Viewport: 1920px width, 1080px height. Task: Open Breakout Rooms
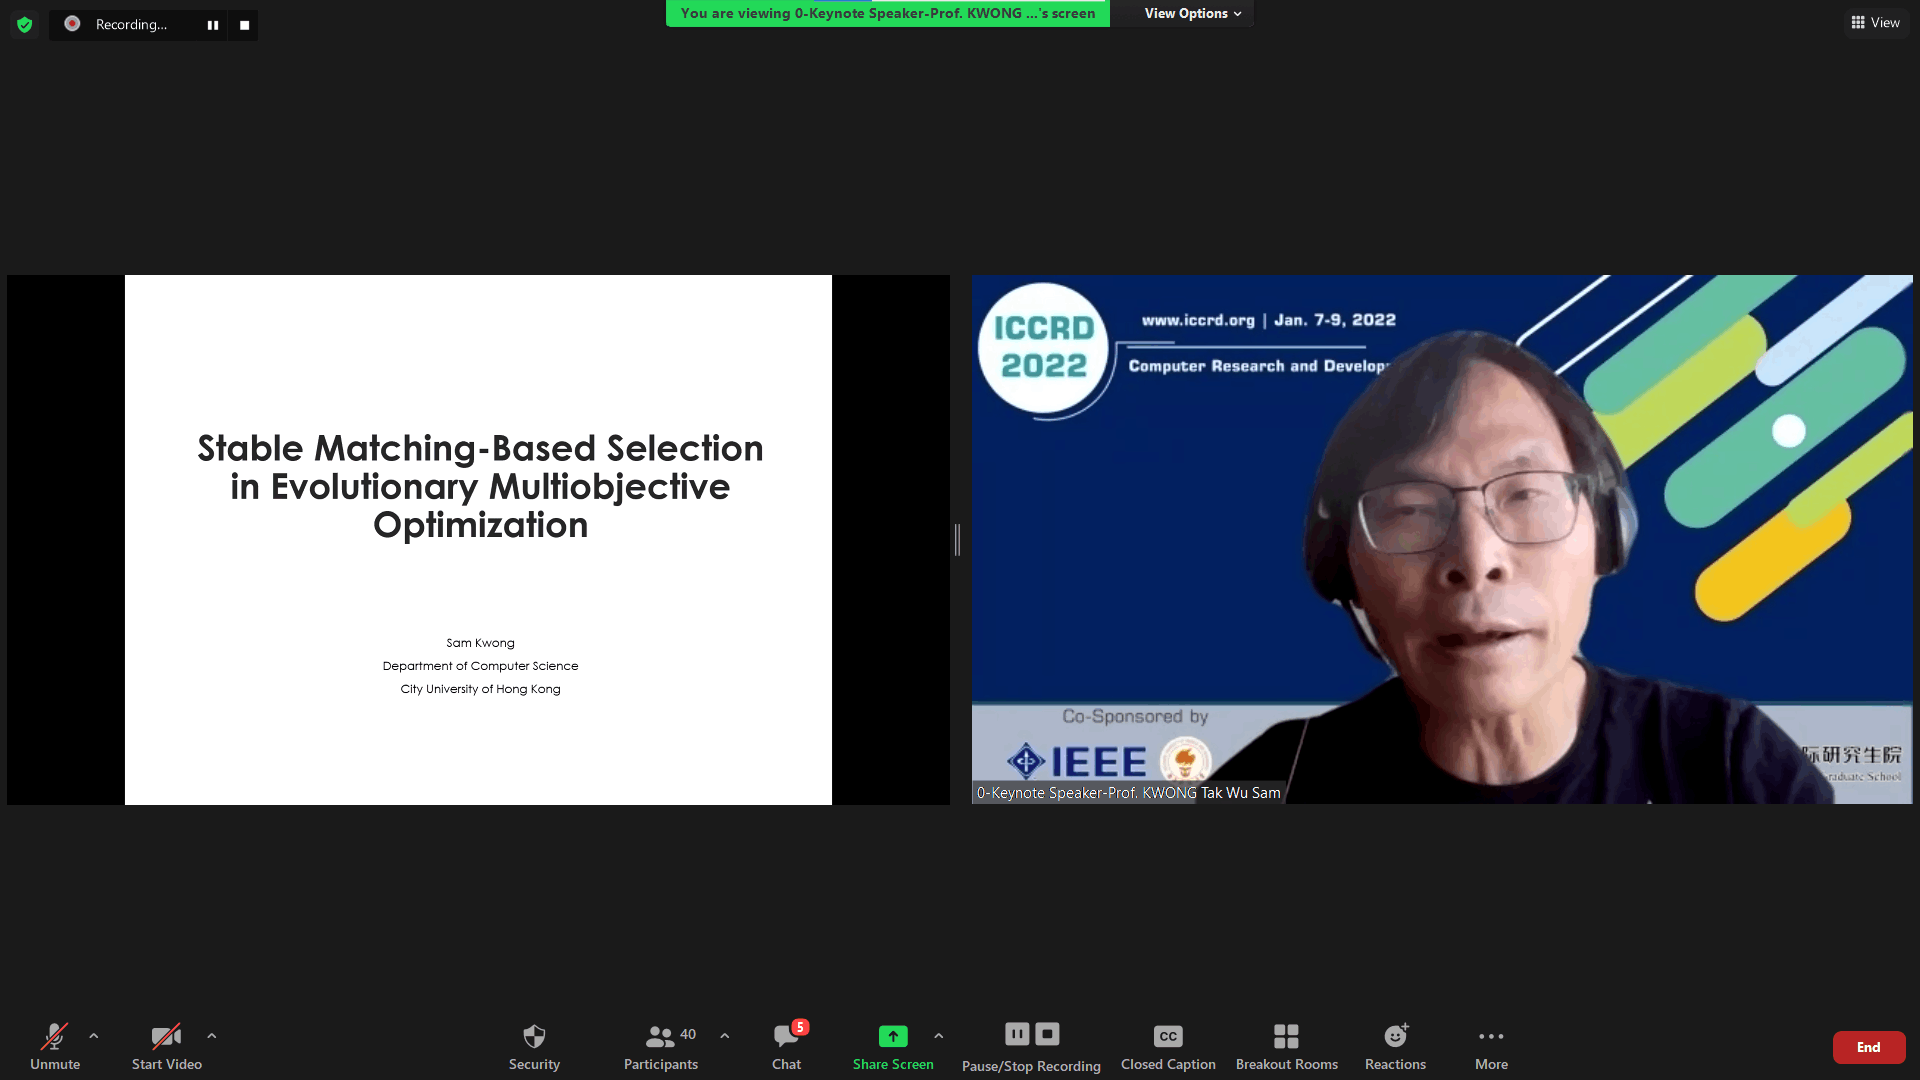1287,1046
